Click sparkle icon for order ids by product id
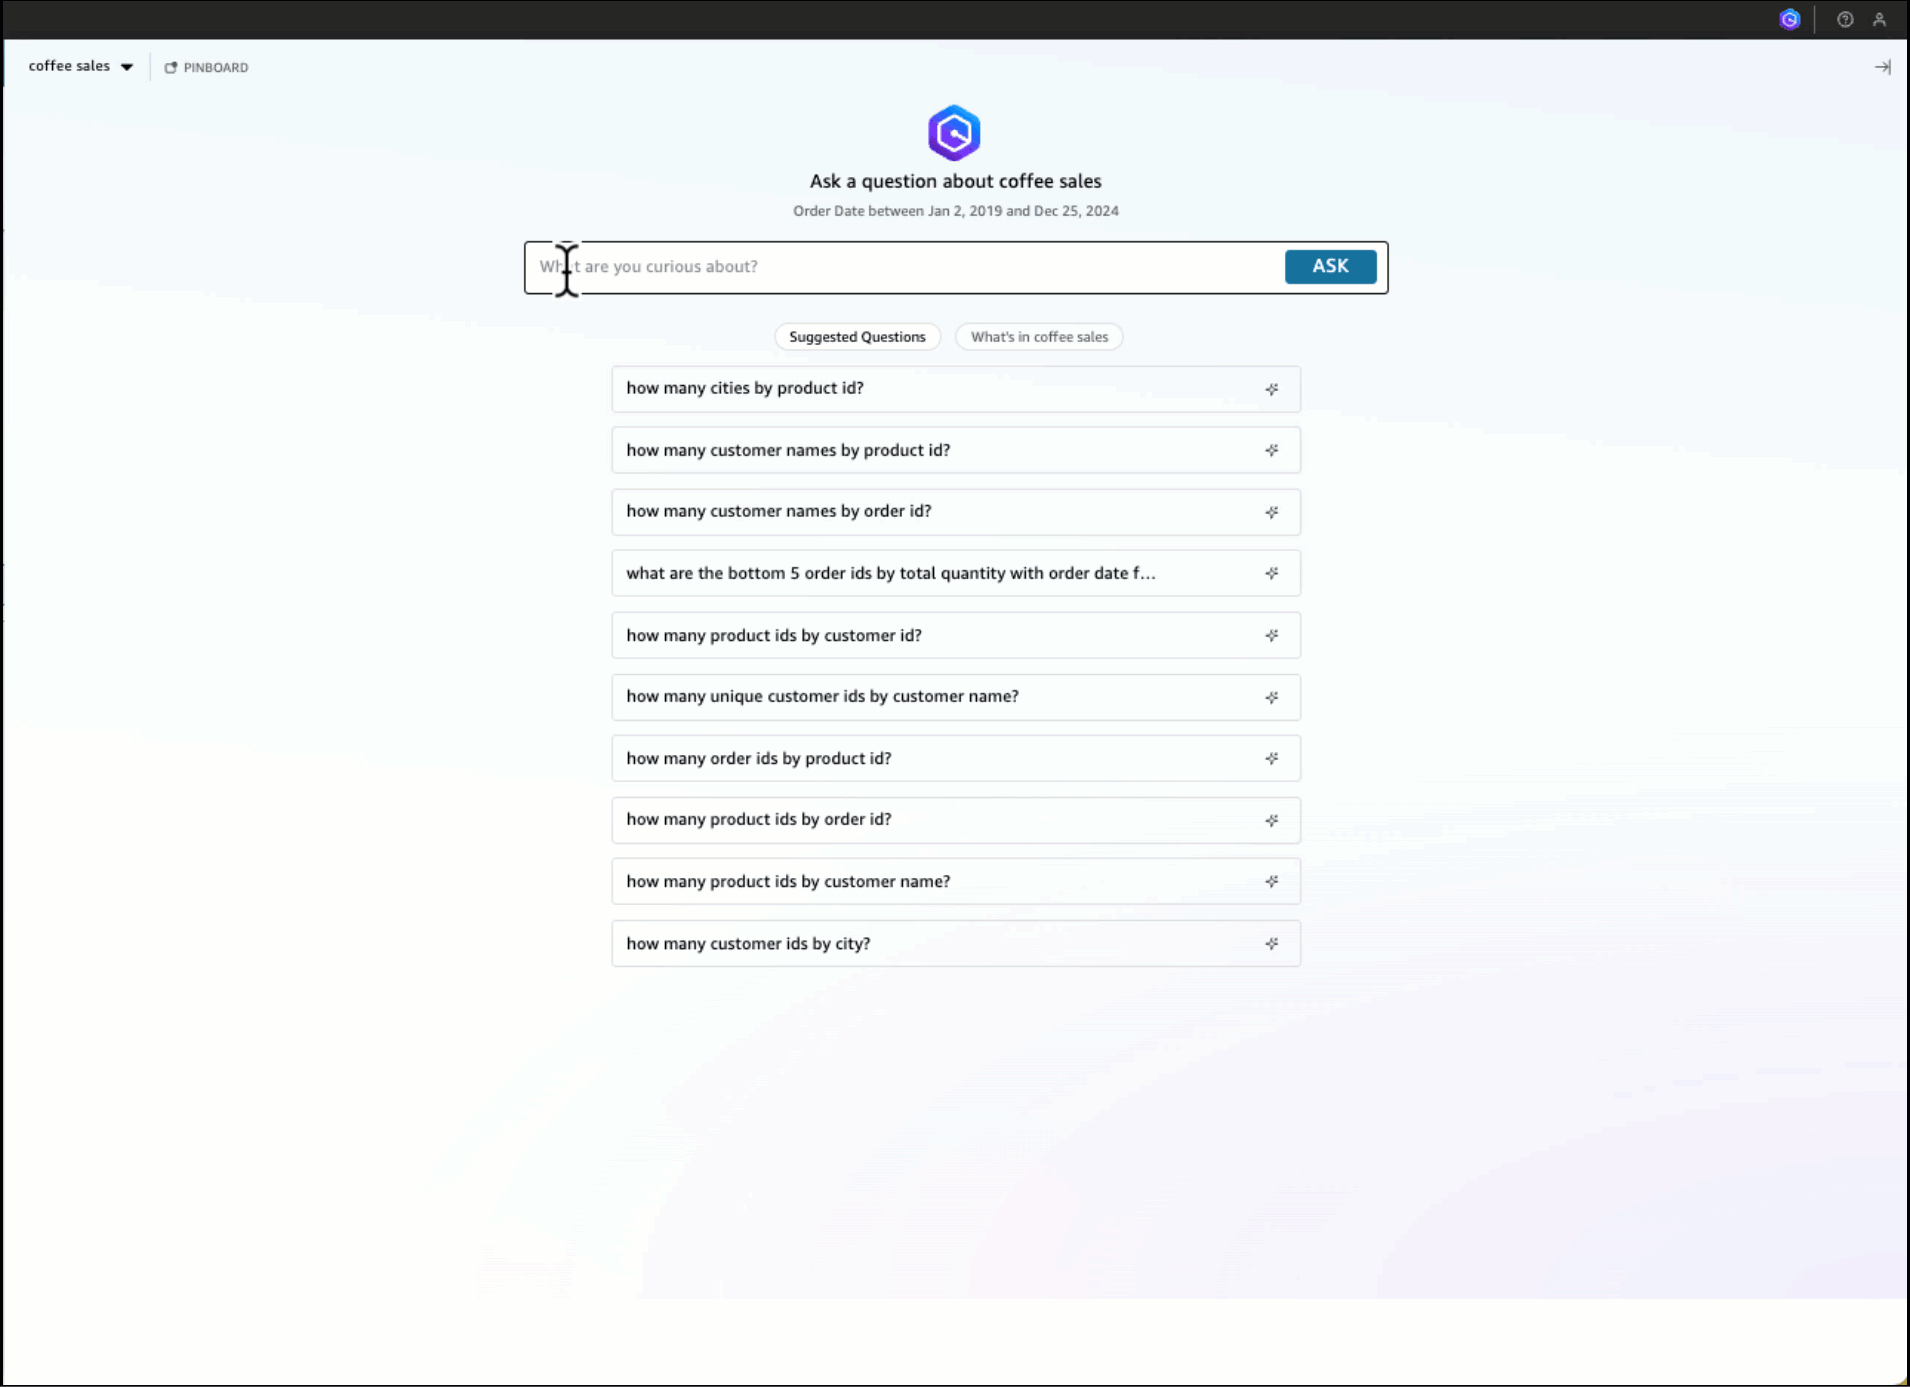Screen dimensions: 1910x1387 point(1271,759)
